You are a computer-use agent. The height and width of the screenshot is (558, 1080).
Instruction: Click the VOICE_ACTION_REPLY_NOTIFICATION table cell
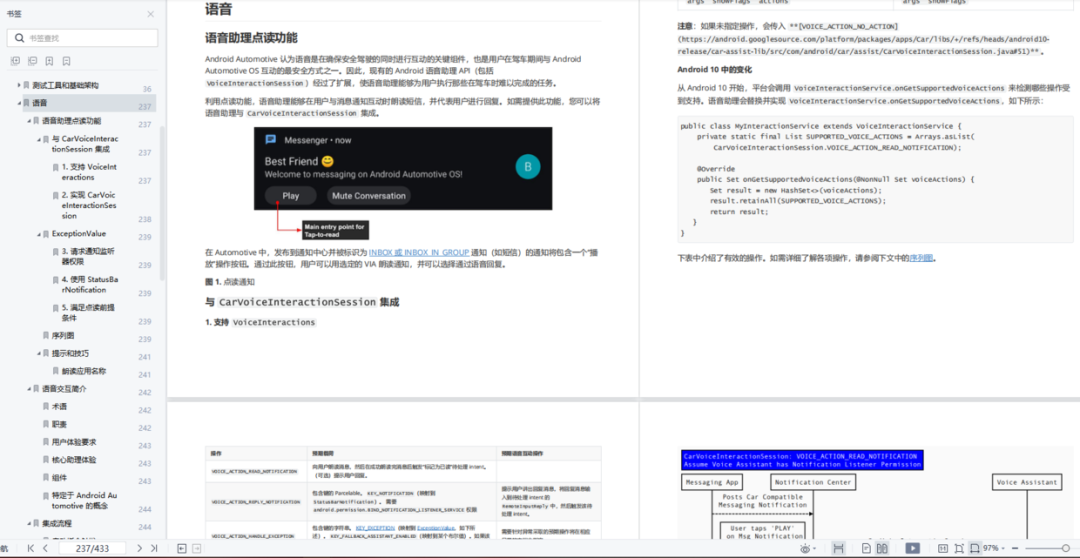point(256,502)
